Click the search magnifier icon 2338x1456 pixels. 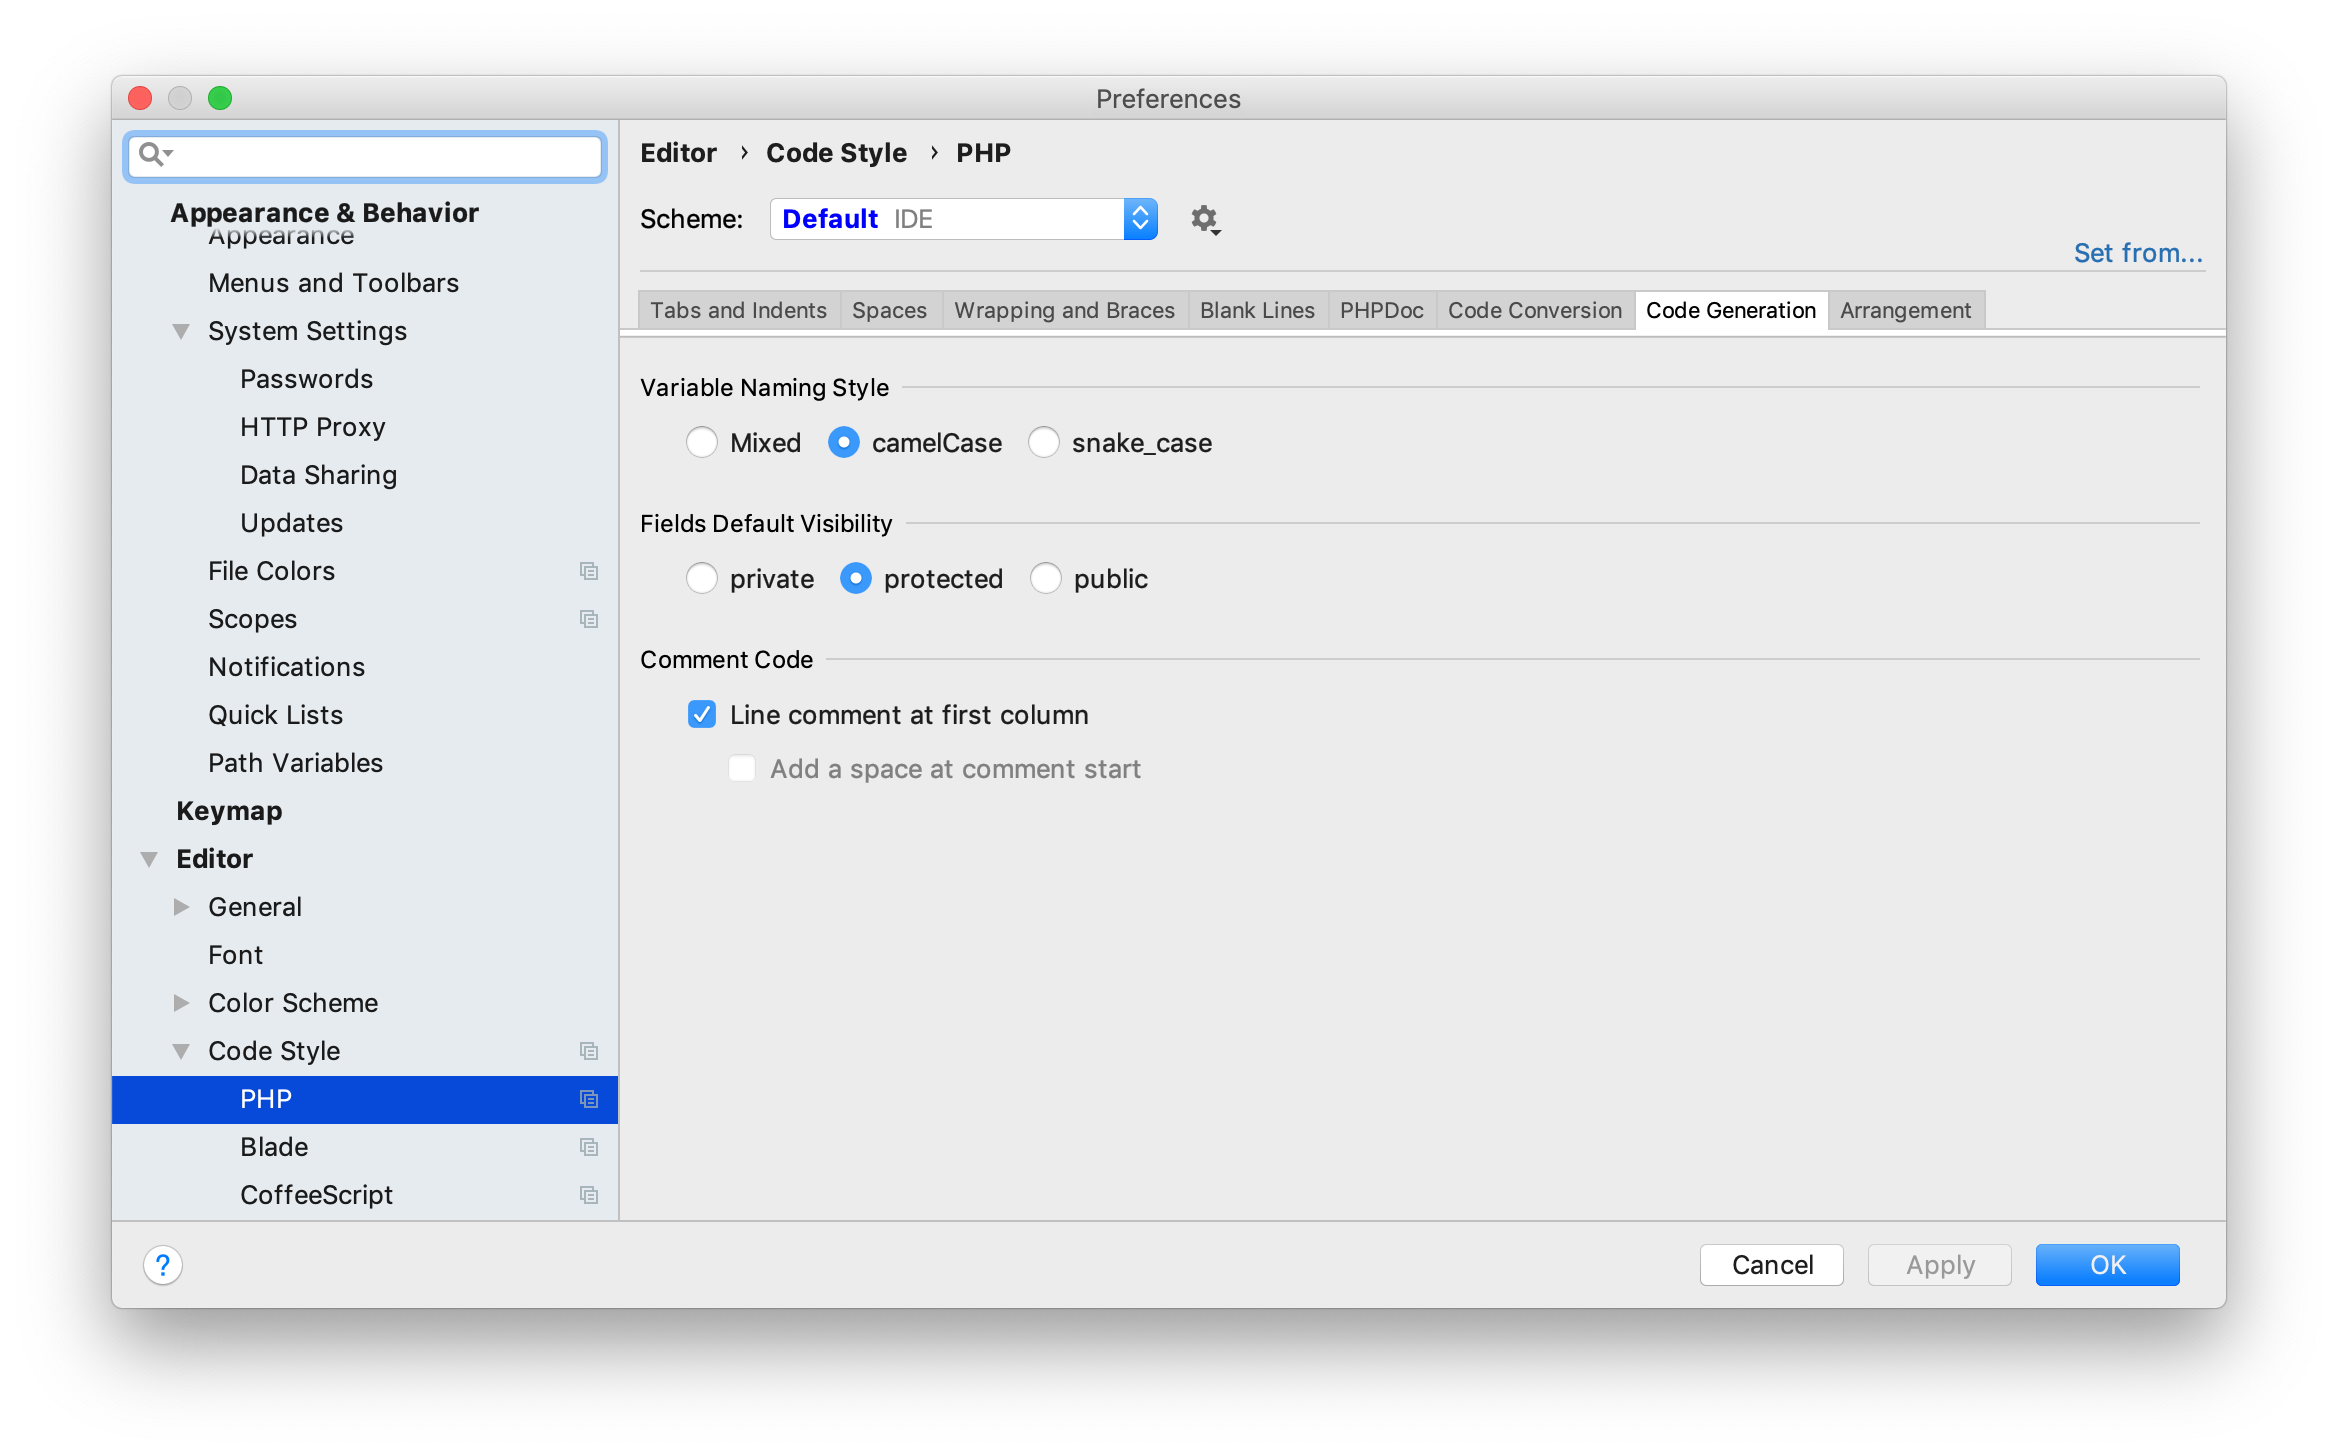click(155, 154)
